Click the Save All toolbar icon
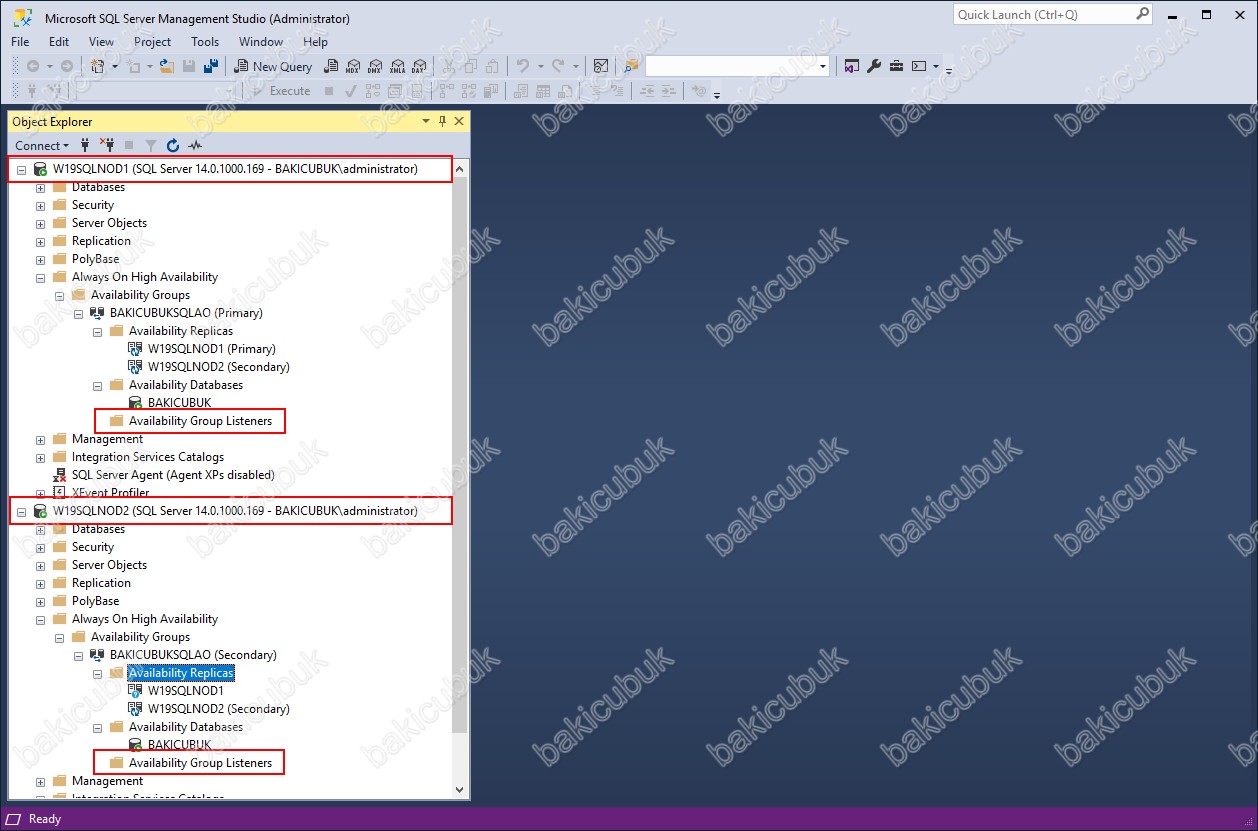Screen dimensions: 1258x831 tap(211, 66)
